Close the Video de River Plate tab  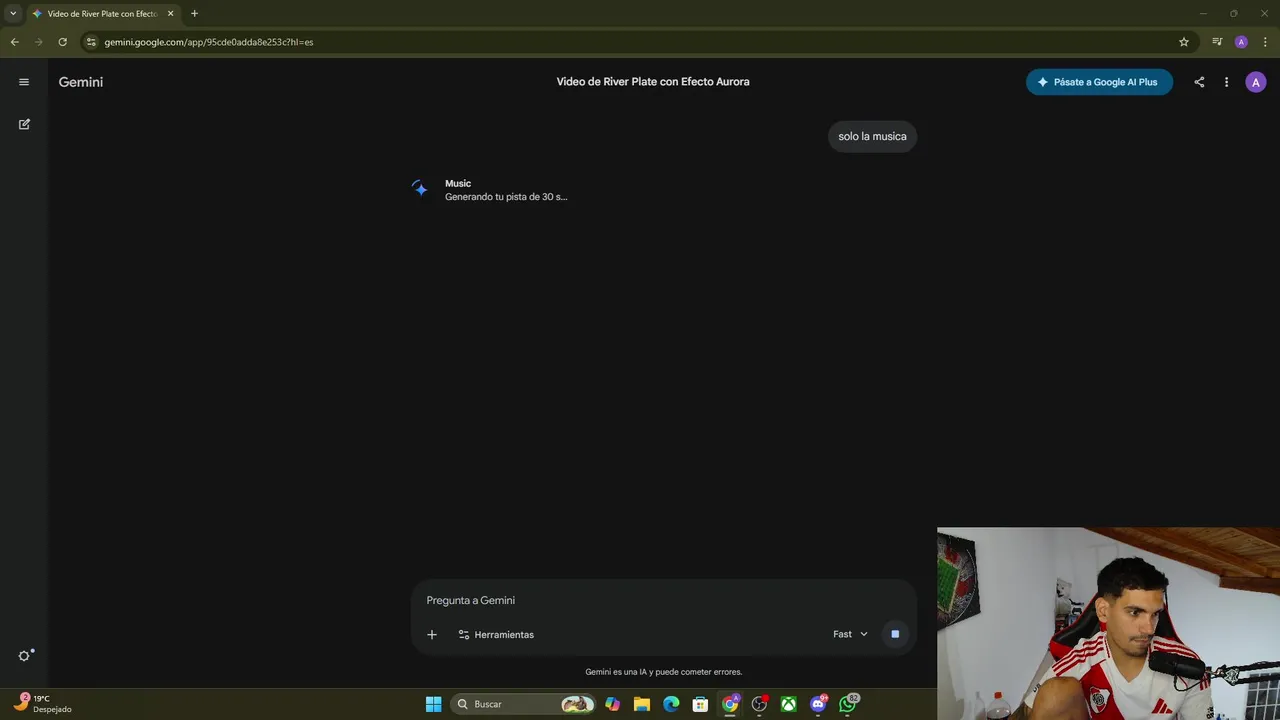pyautogui.click(x=170, y=14)
